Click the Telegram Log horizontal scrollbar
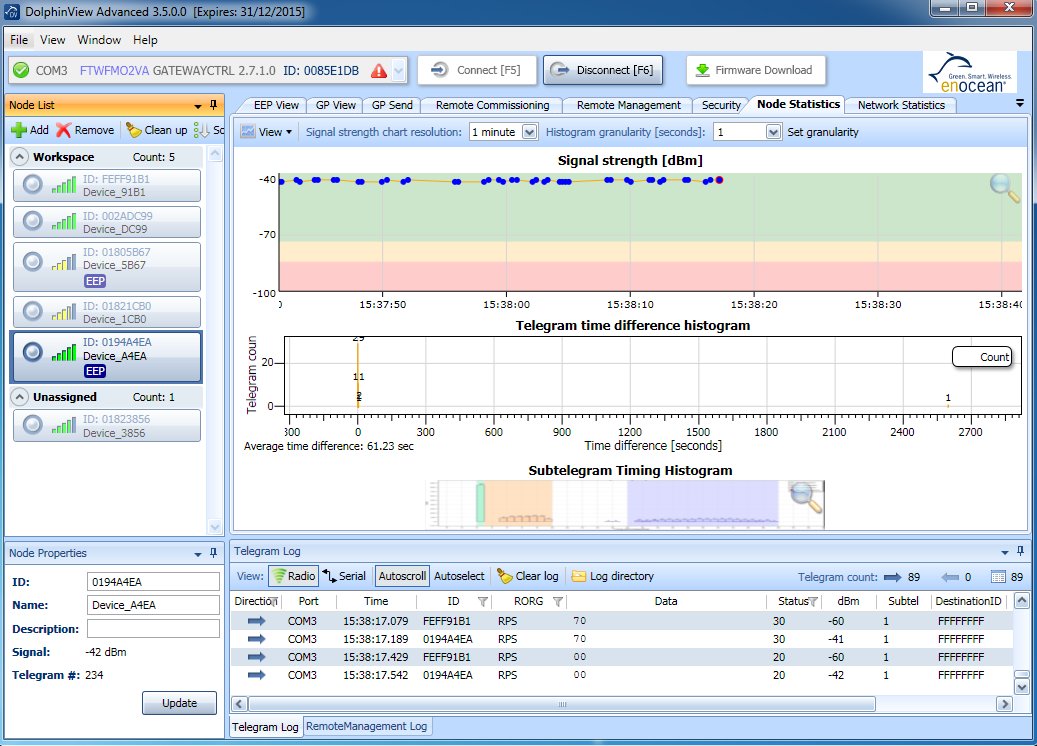 pos(561,704)
